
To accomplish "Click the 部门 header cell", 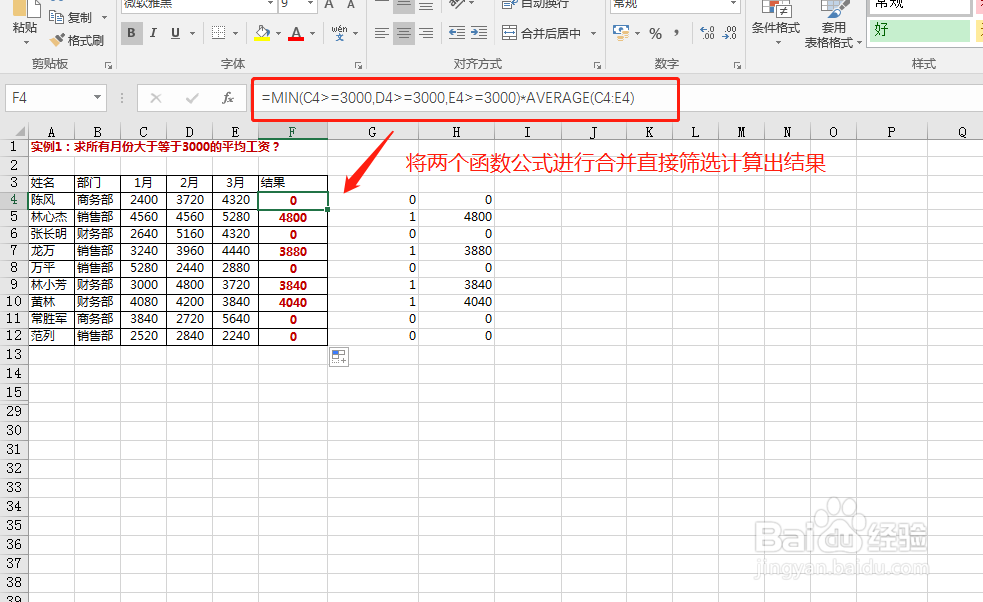I will pos(97,183).
